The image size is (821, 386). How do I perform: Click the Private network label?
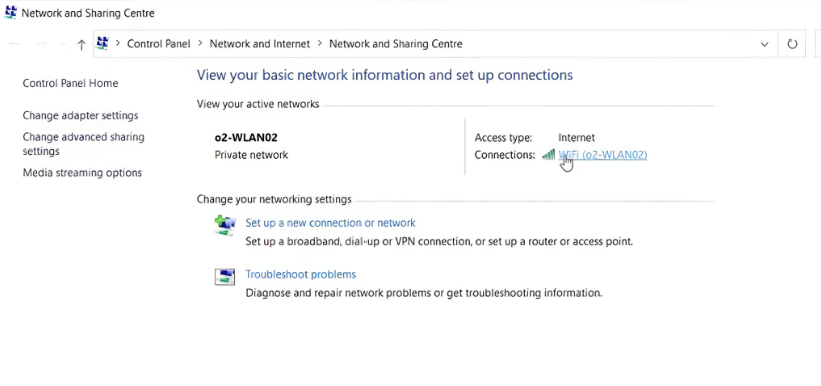(251, 155)
